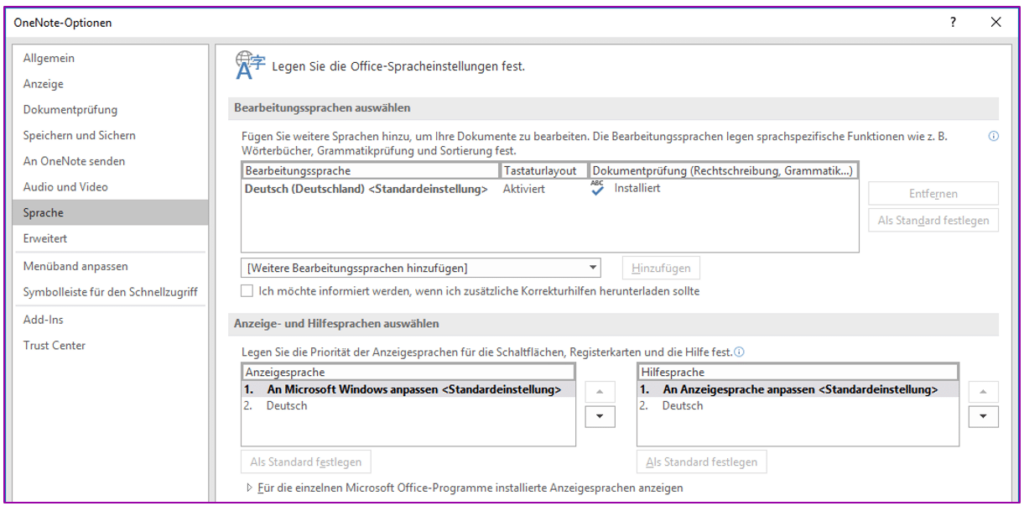Open Menüband anpassen settings
The width and height of the screenshot is (1024, 506).
pos(111,266)
